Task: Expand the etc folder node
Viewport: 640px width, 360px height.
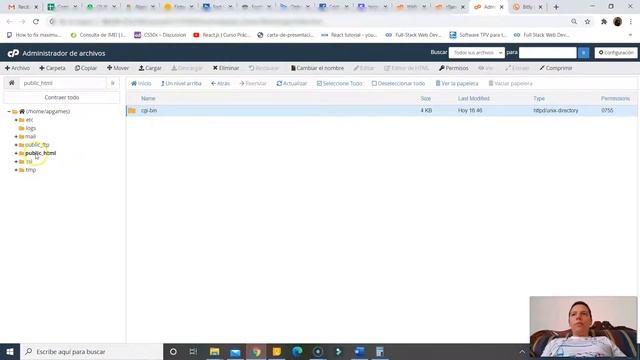Action: pos(16,120)
